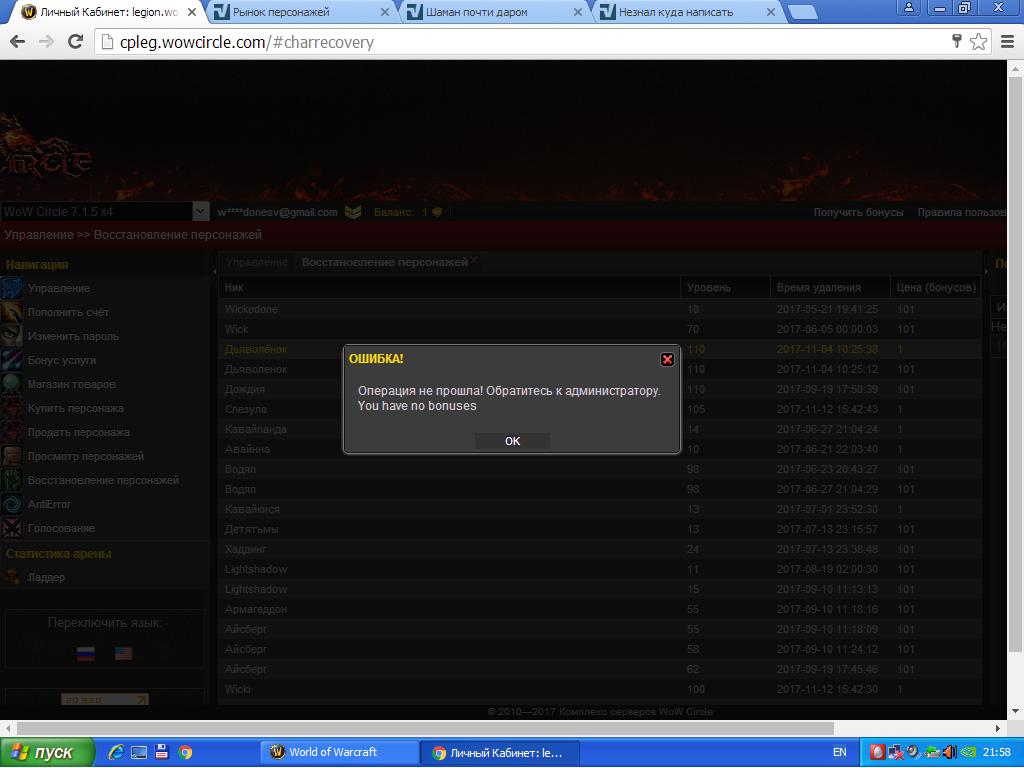The image size is (1024, 768).
Task: Open Купить персонажа in the navigation
Action: click(x=75, y=408)
